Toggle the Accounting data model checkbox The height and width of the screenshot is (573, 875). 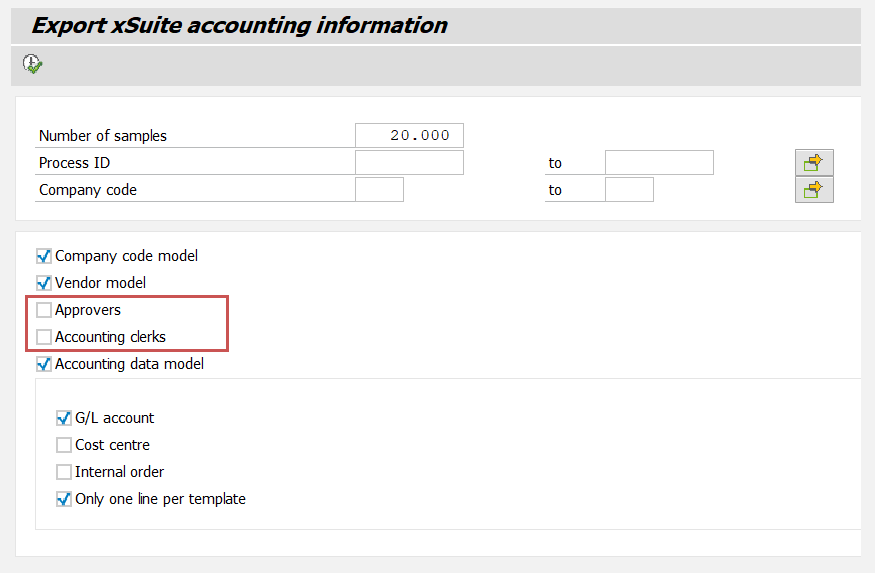click(x=44, y=364)
